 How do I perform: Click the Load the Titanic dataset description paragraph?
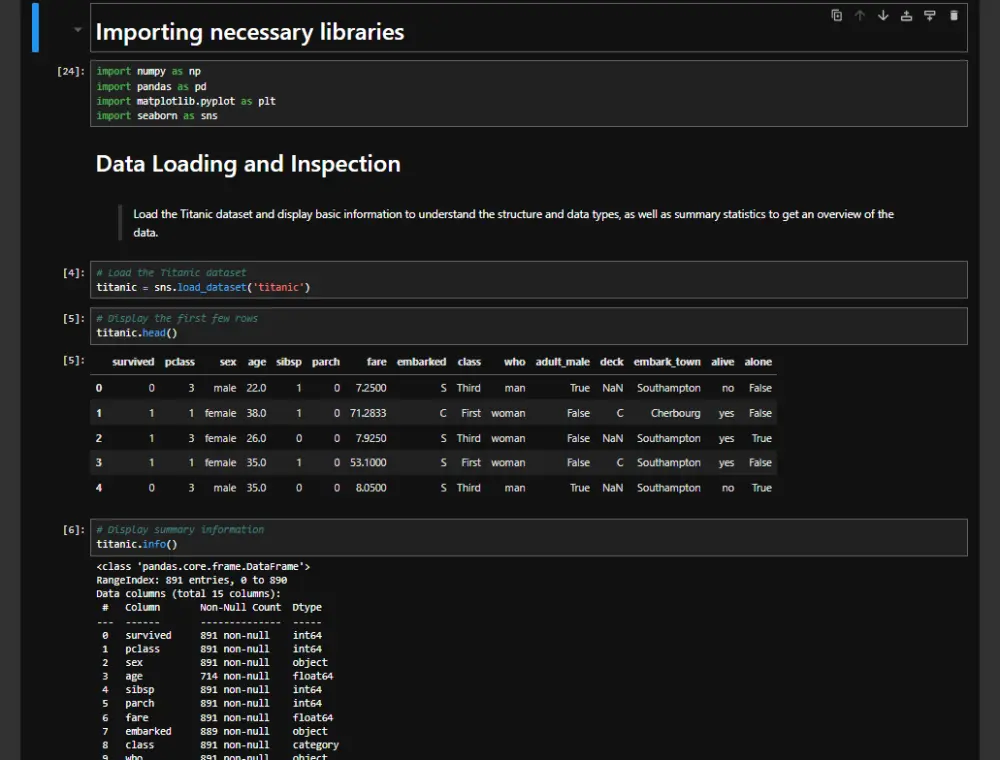(x=513, y=223)
